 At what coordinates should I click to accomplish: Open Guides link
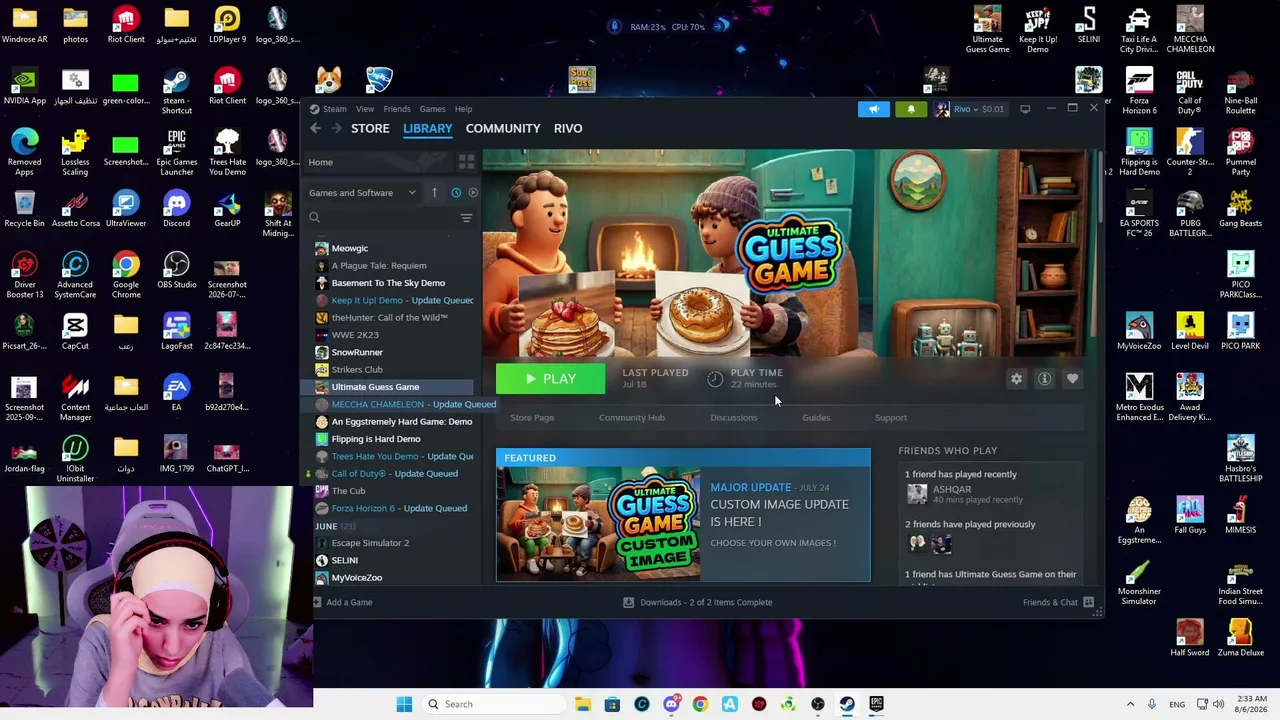[816, 418]
